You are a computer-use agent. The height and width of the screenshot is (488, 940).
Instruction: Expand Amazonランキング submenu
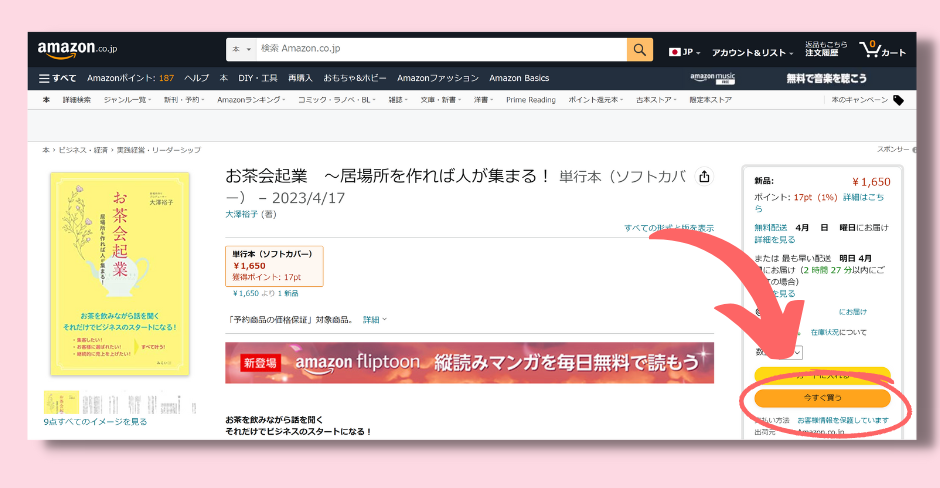tap(251, 100)
